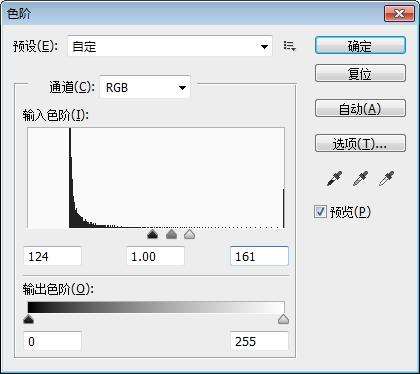Focus the input highlight field showing 161
The image size is (420, 374).
pos(259,256)
